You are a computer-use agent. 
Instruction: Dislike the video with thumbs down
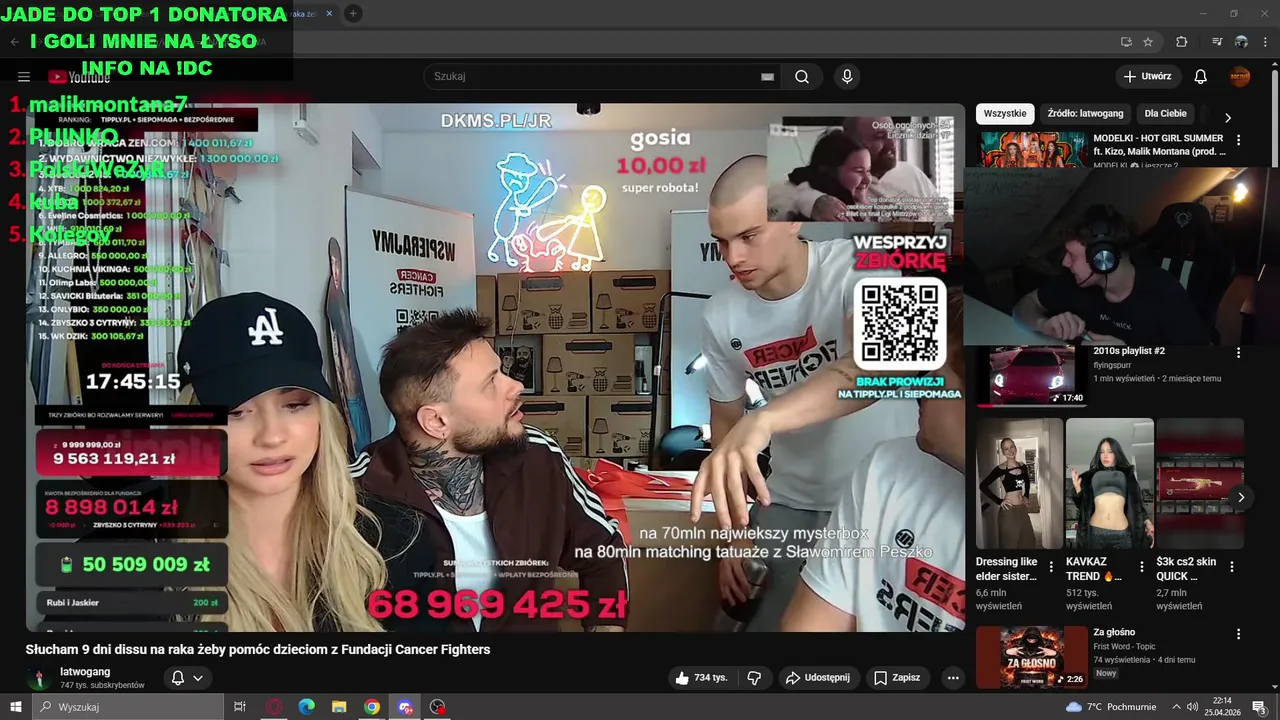coord(754,678)
